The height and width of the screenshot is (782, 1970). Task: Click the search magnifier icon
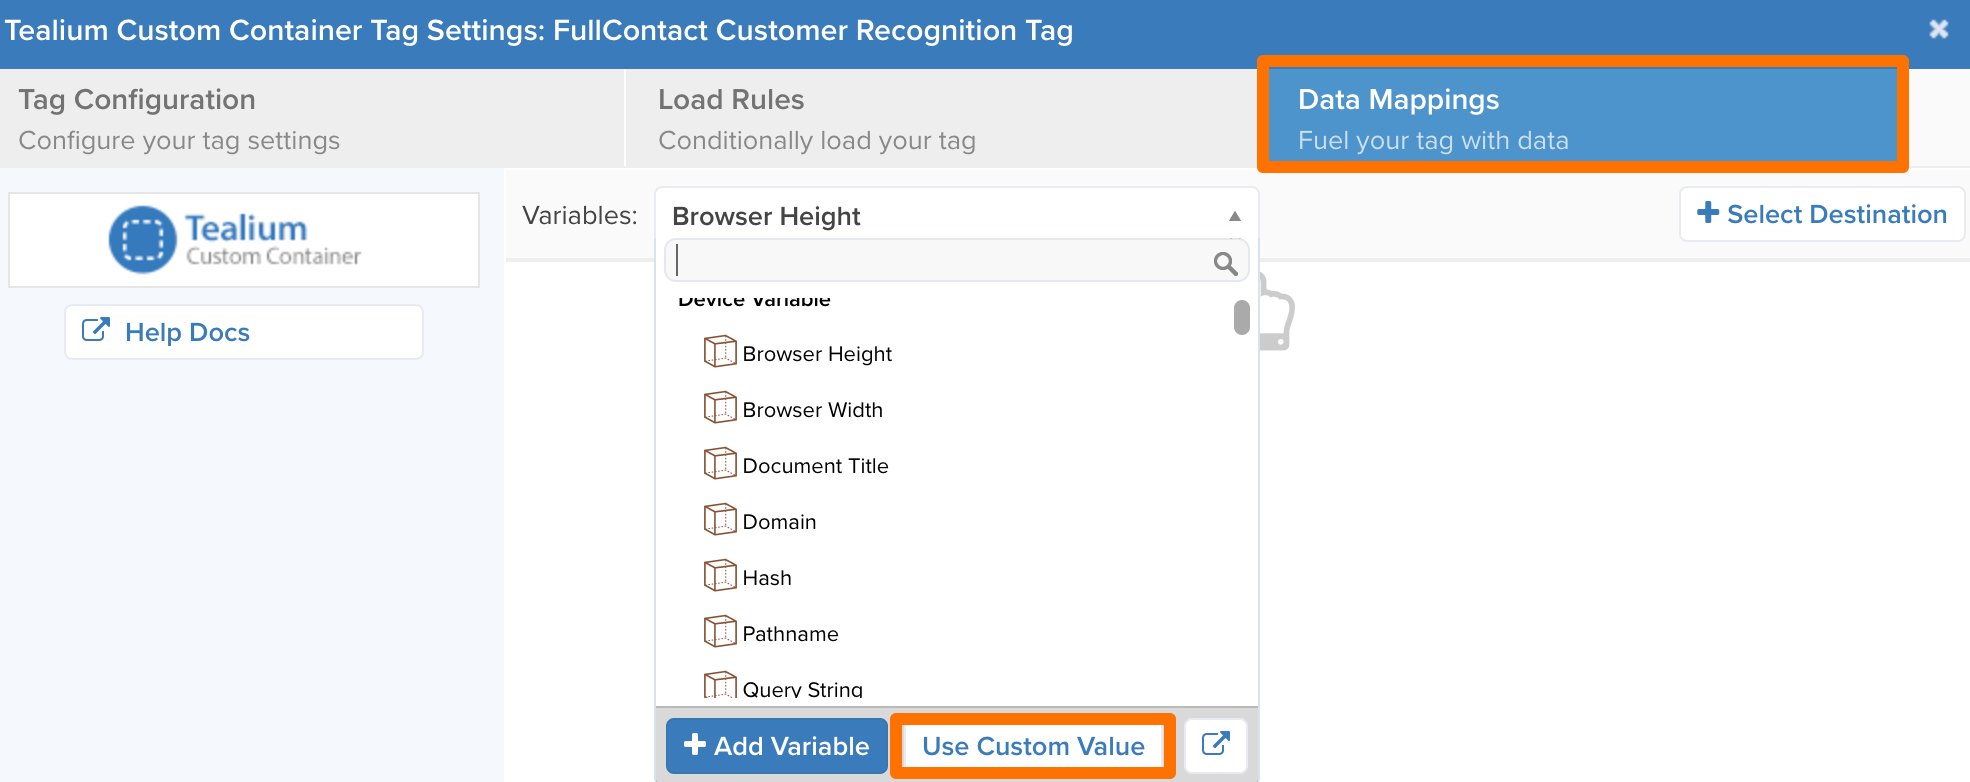[1225, 263]
